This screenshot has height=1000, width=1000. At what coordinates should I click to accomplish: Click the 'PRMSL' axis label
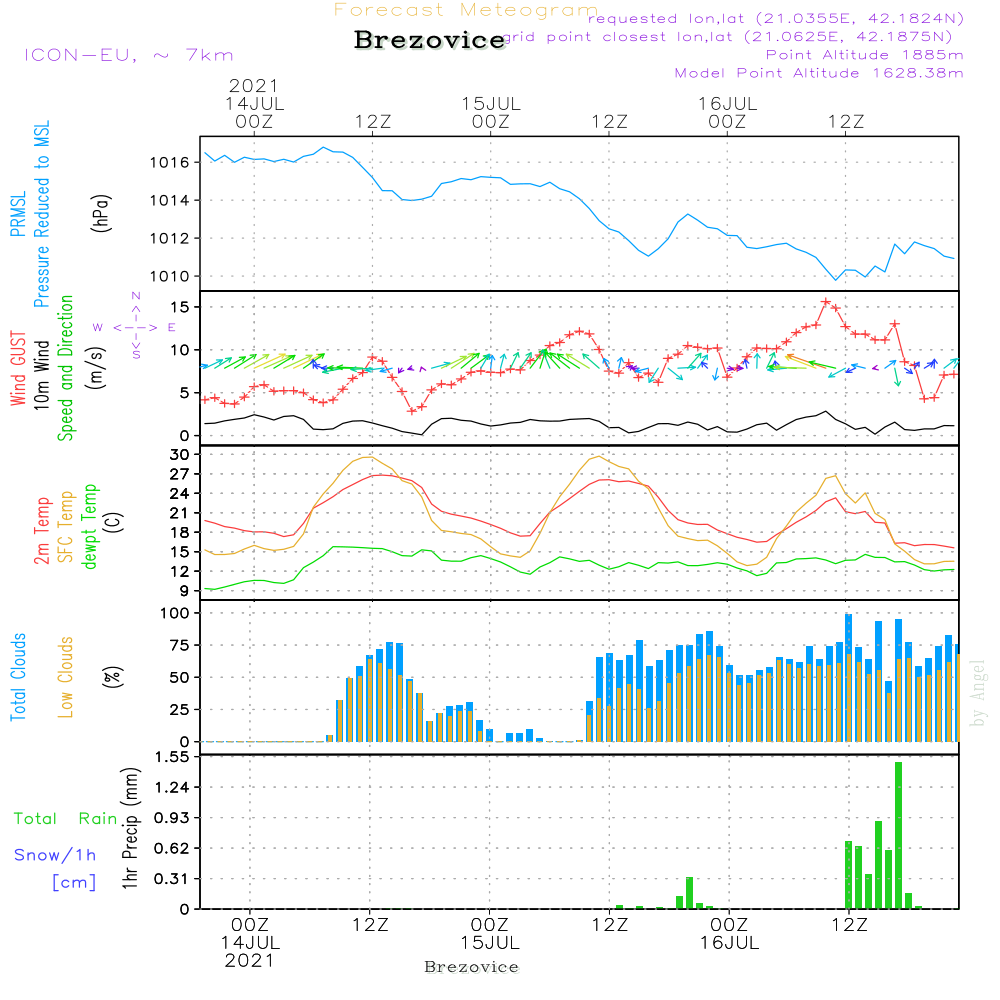(x=18, y=214)
